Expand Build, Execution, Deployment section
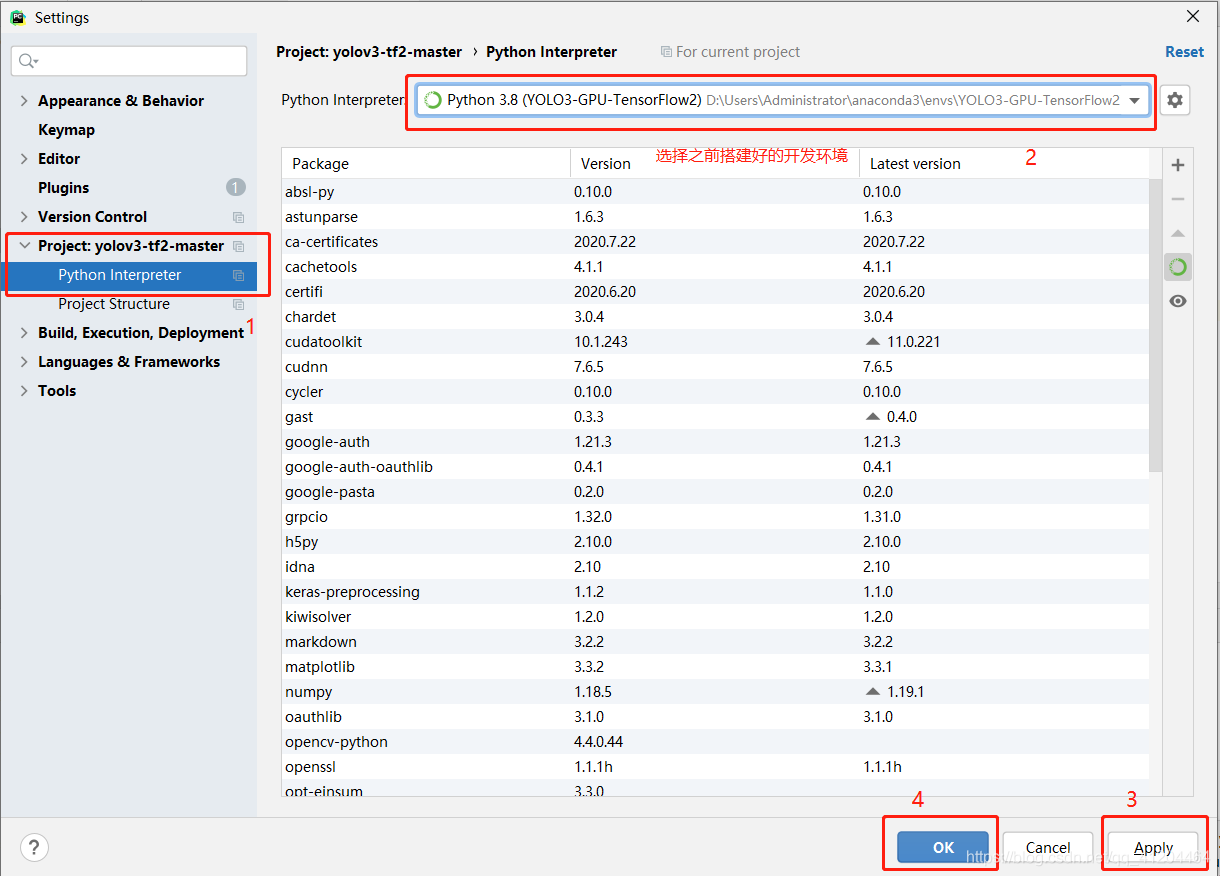Viewport: 1220px width, 876px height. point(24,333)
